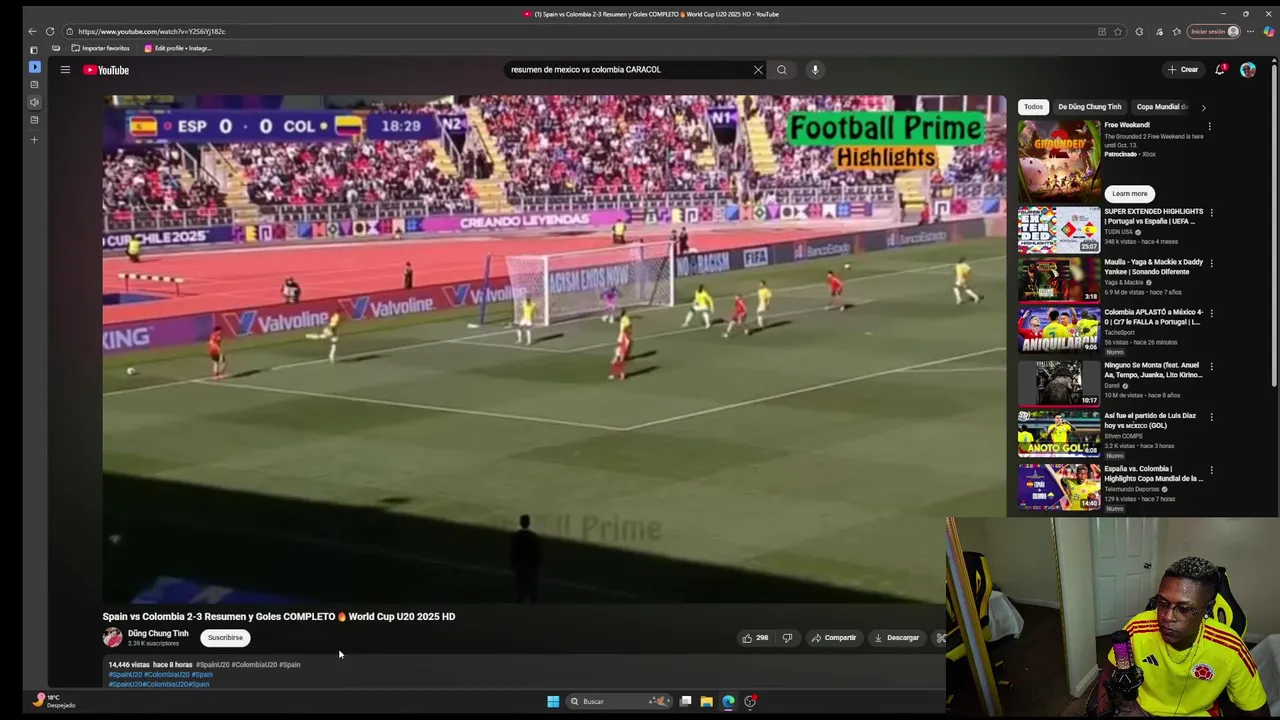
Task: Select the Copa Mundial filter chip
Action: coord(1160,107)
